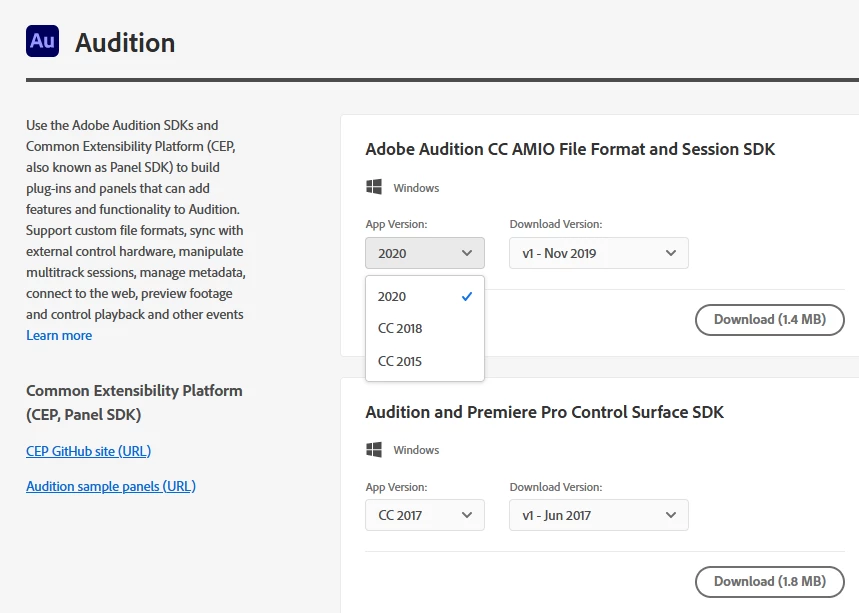859x613 pixels.
Task: Choose CC 2015 from App Version list
Action: 400,361
